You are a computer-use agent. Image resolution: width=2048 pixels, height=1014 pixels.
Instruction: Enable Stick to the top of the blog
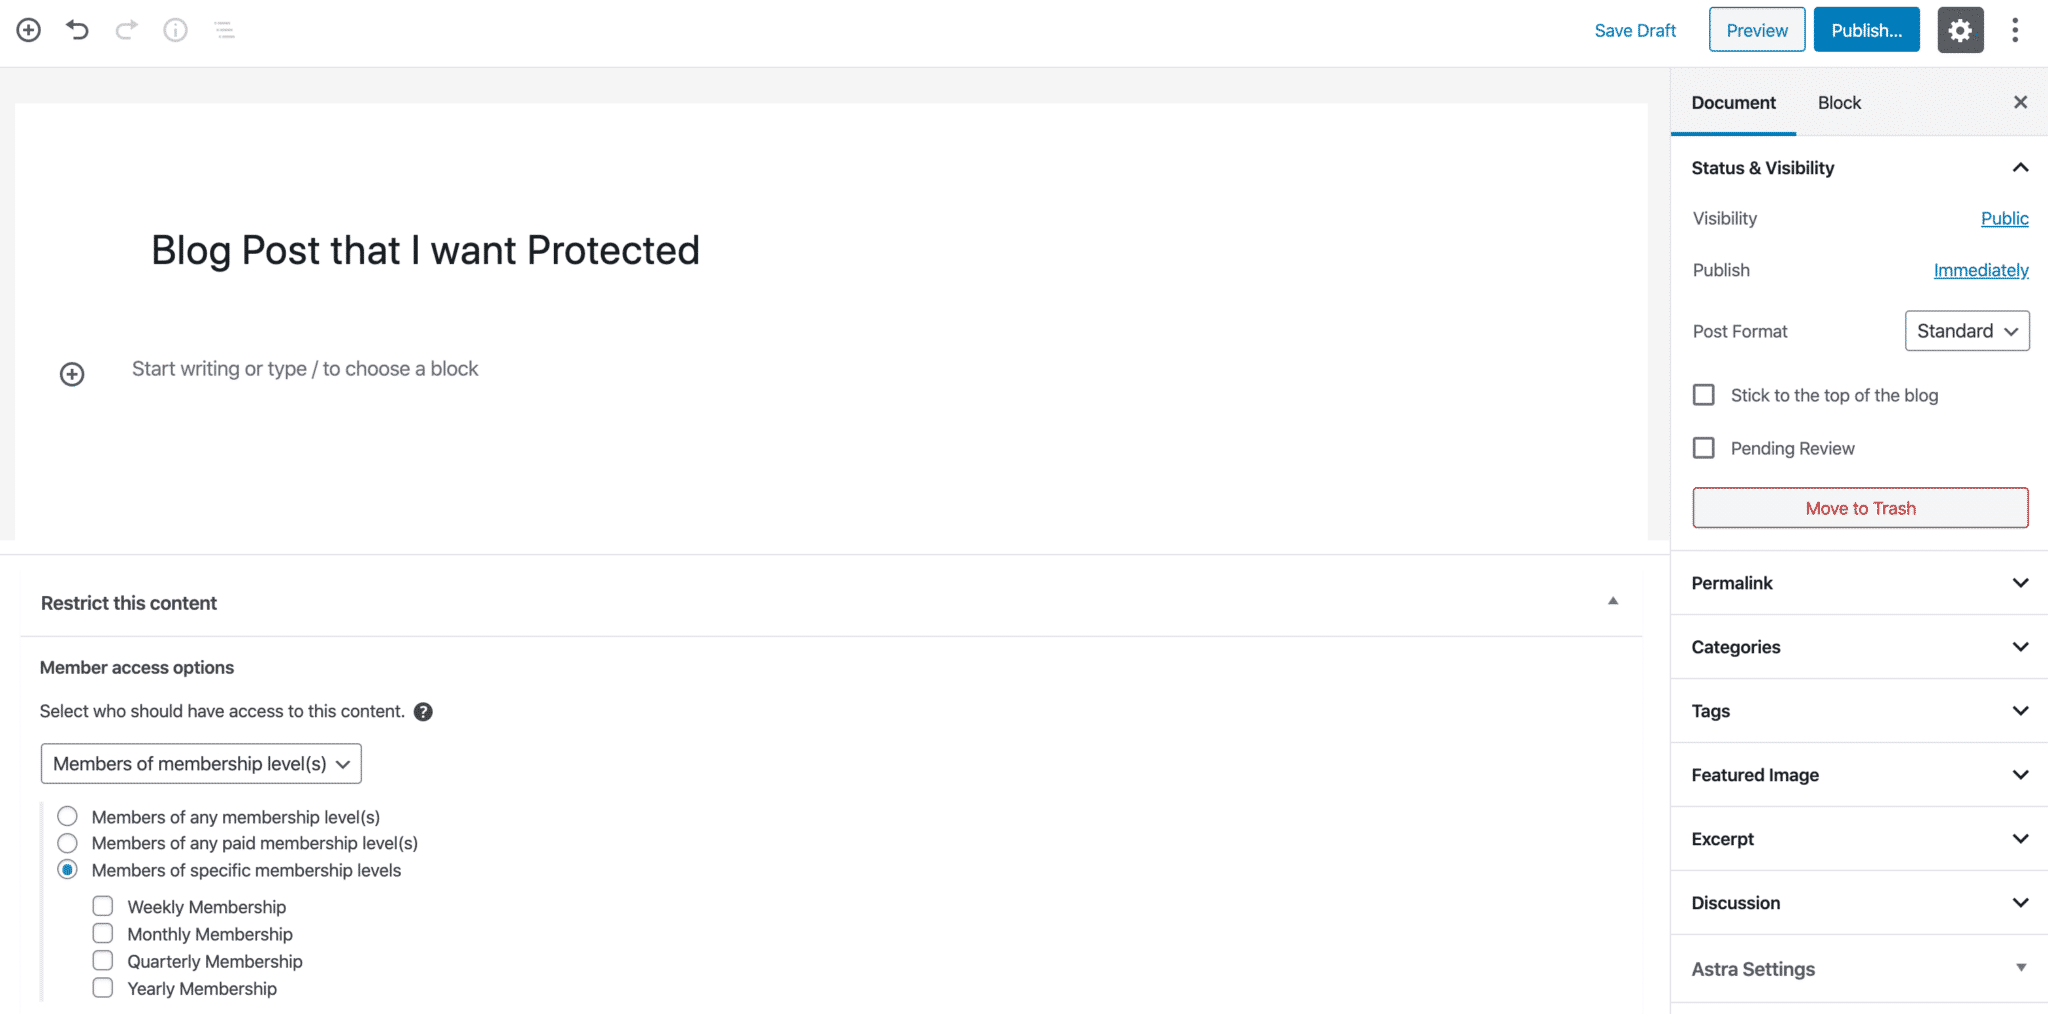(x=1704, y=394)
